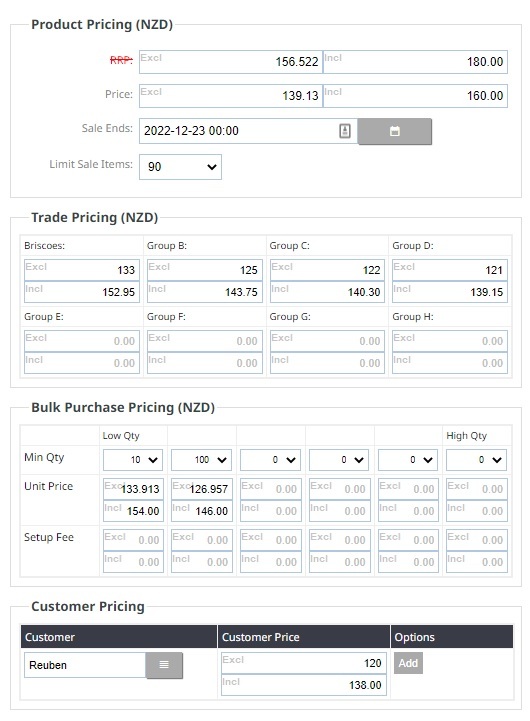This screenshot has width=530, height=721.
Task: Click the Add button under Options
Action: coord(408,663)
